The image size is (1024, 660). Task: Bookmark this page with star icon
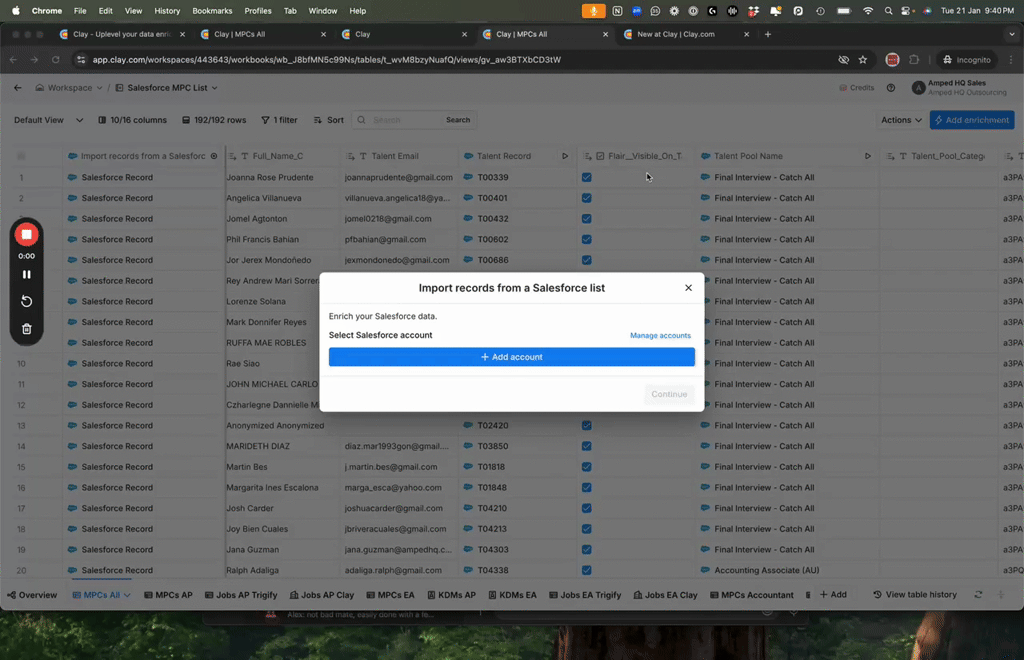click(x=863, y=59)
